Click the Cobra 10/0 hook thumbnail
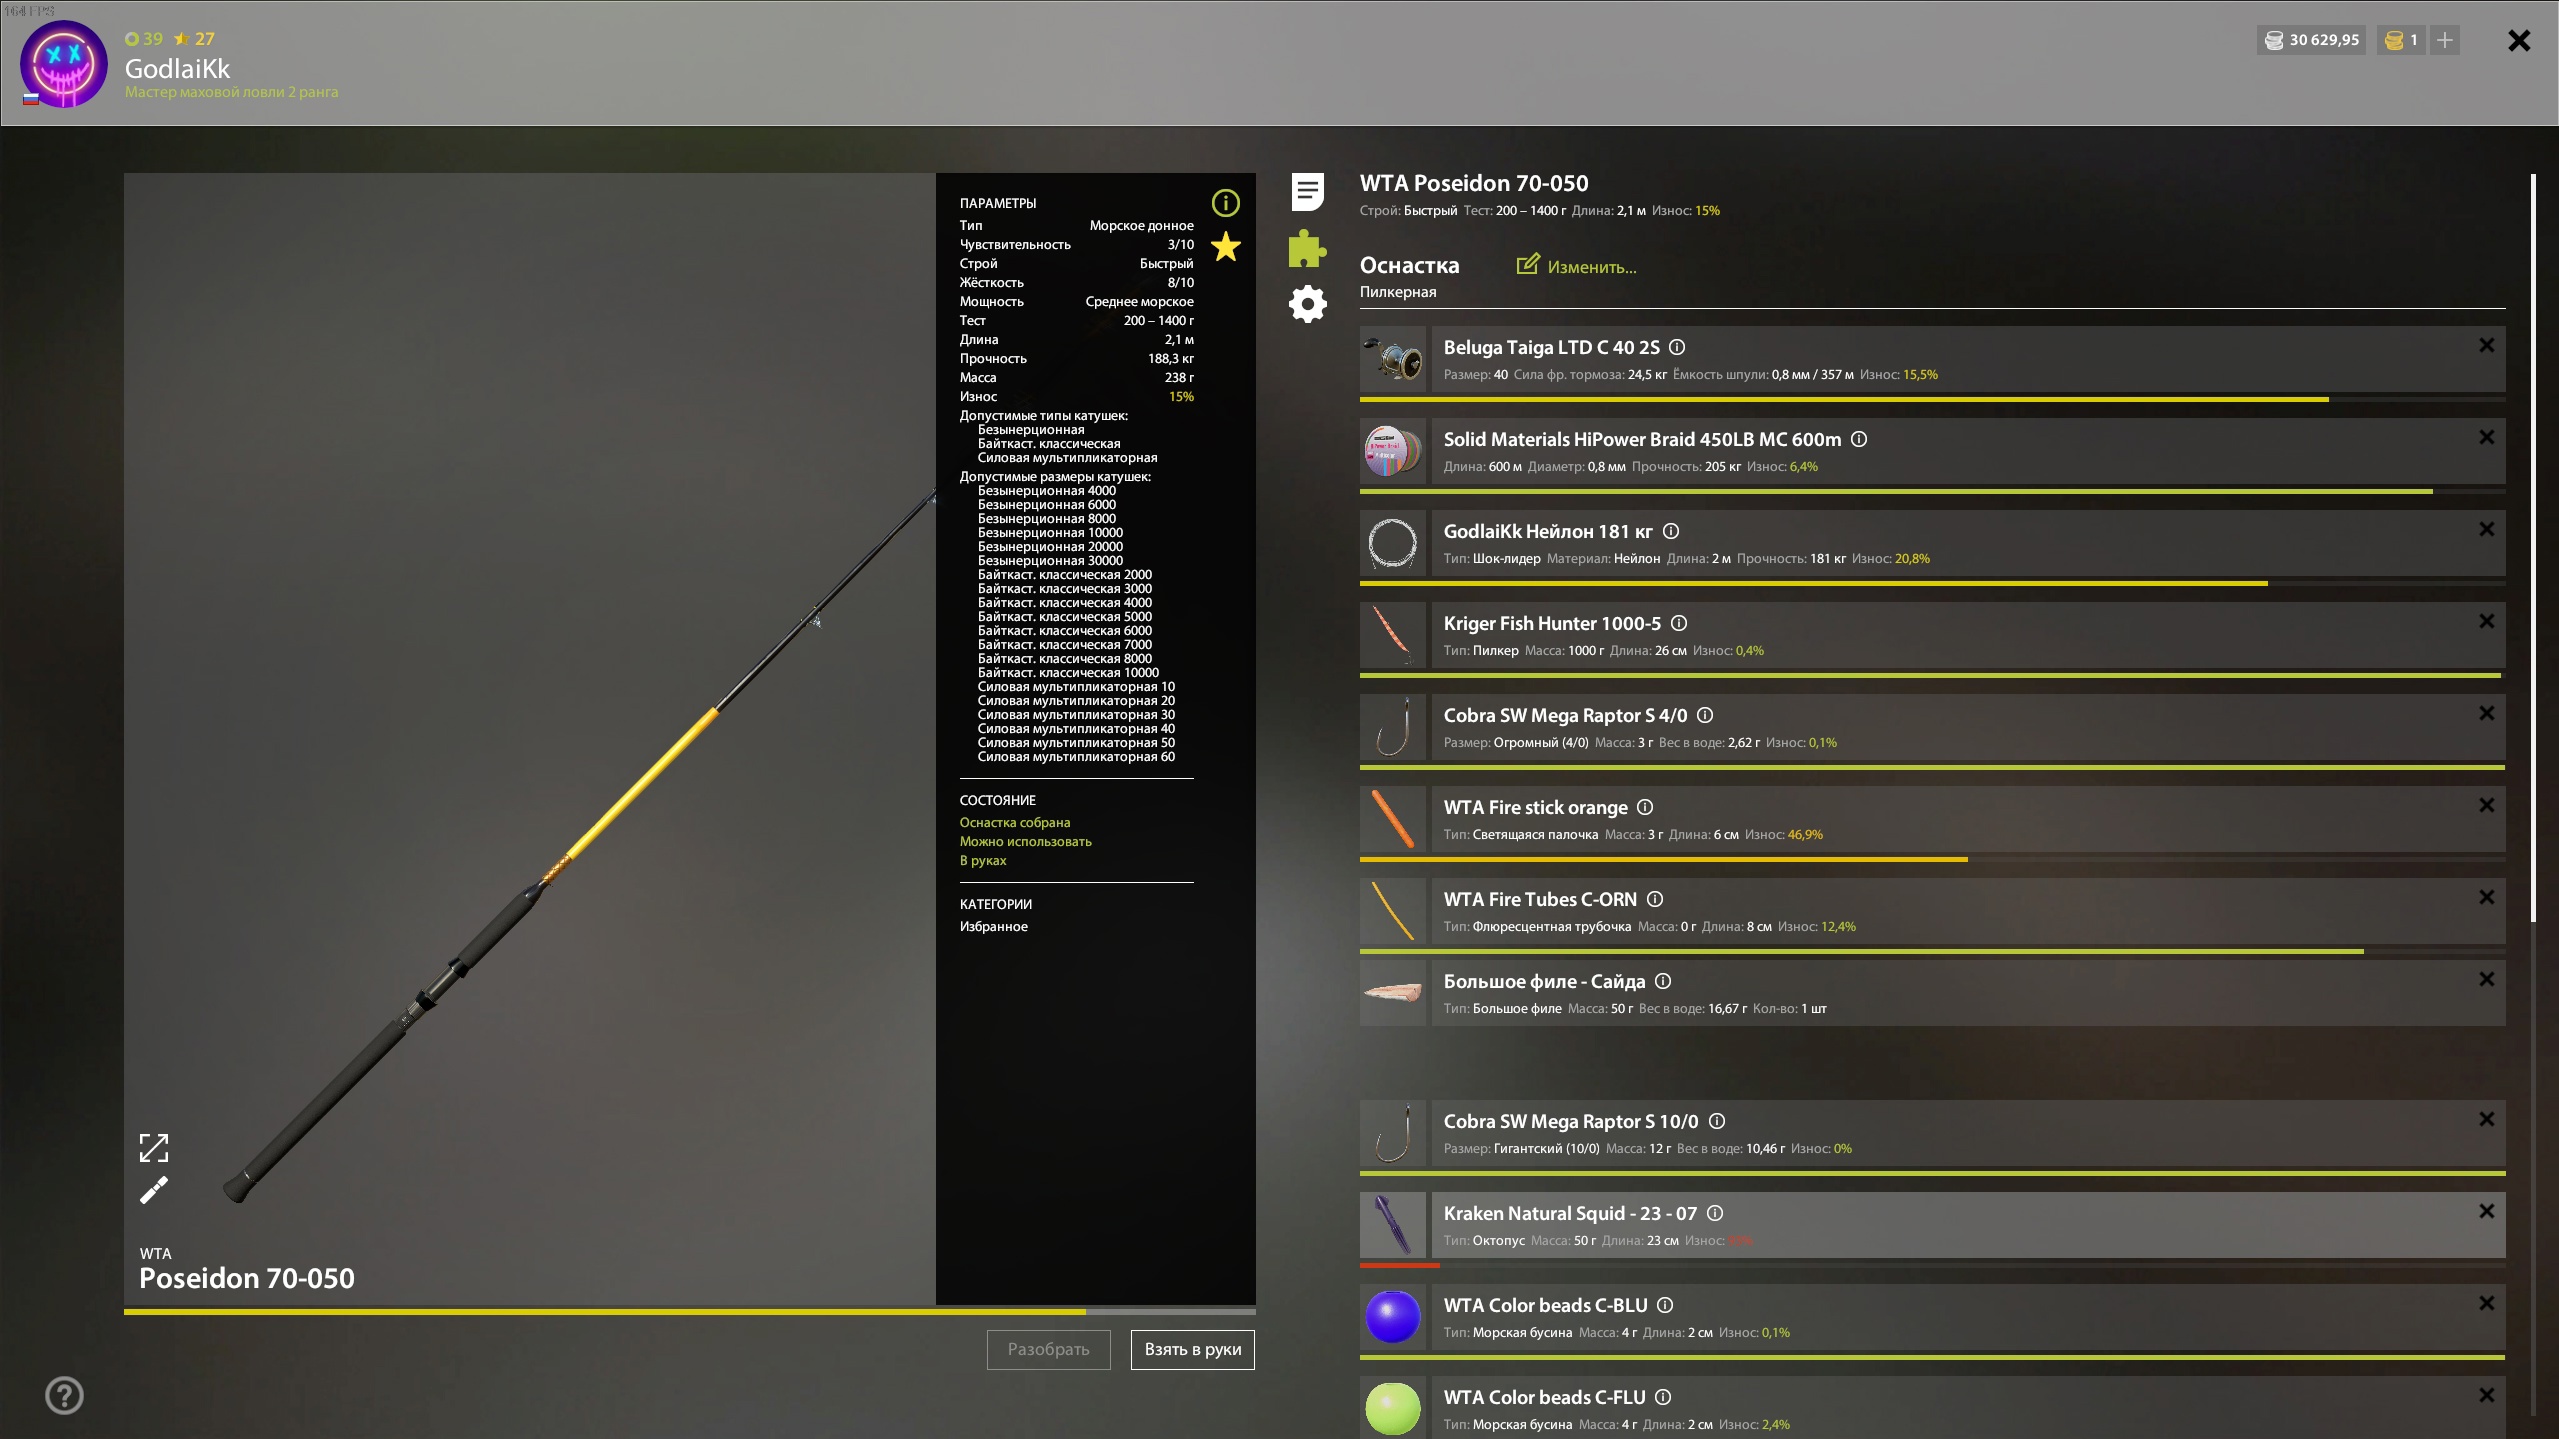This screenshot has height=1439, width=2559. 1393,1133
